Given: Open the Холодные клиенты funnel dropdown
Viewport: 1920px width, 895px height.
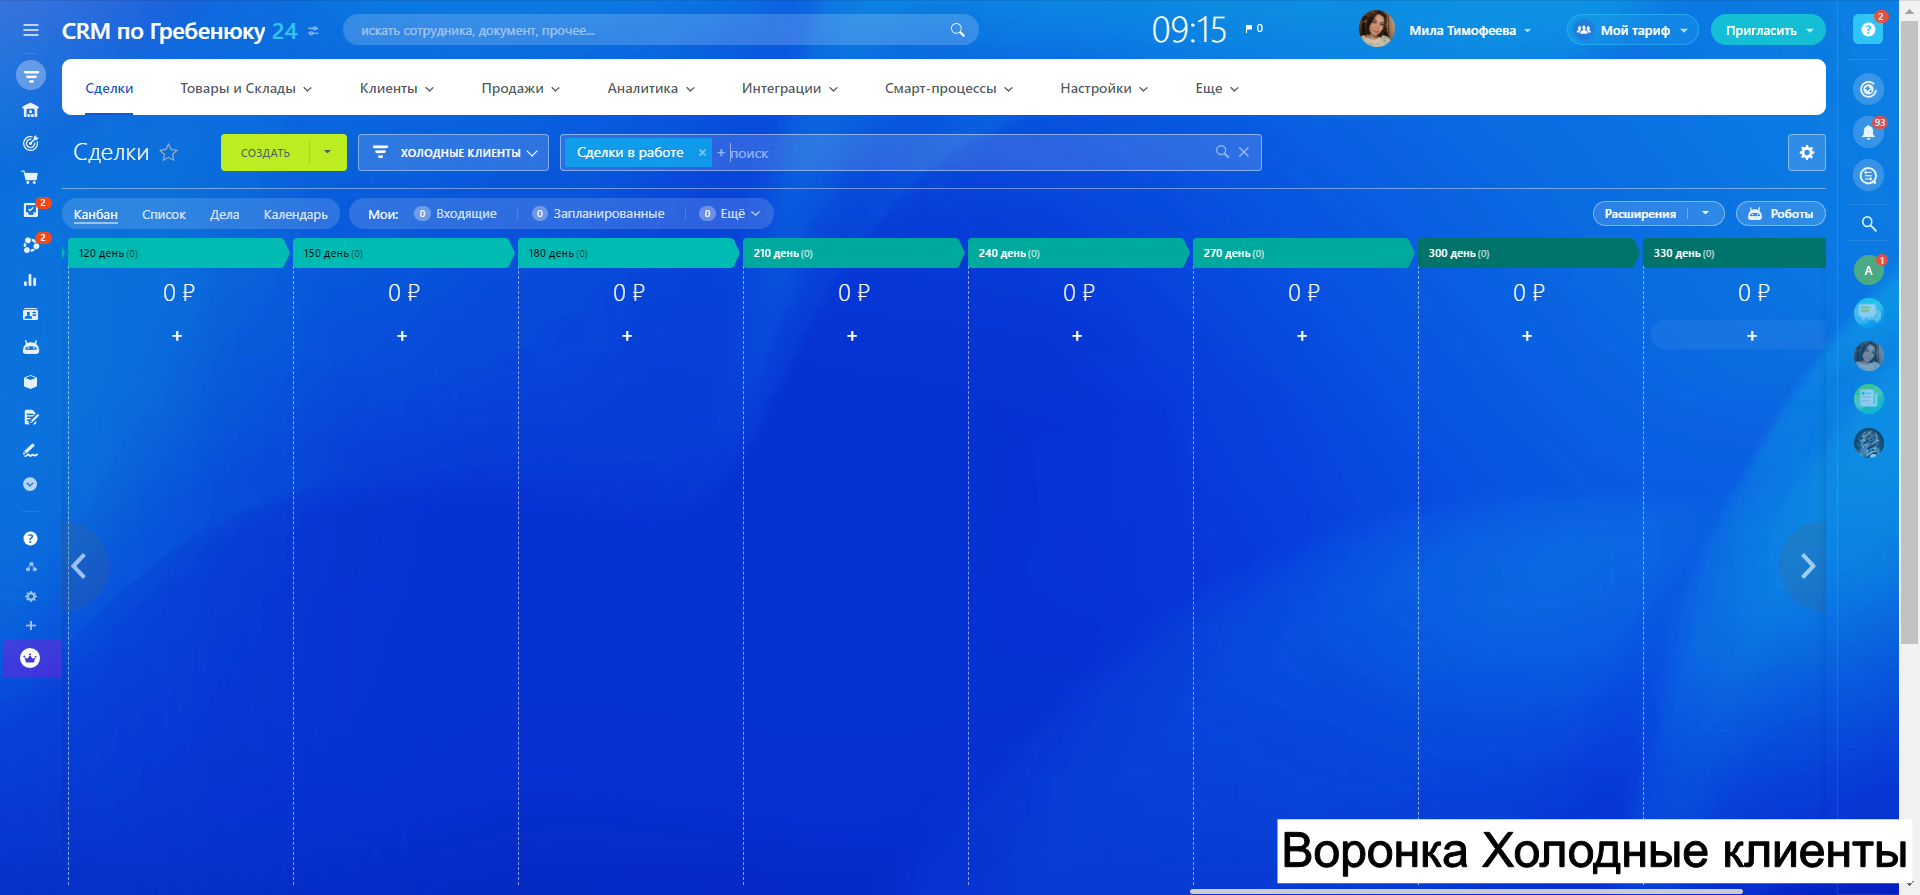Looking at the screenshot, I should (454, 152).
